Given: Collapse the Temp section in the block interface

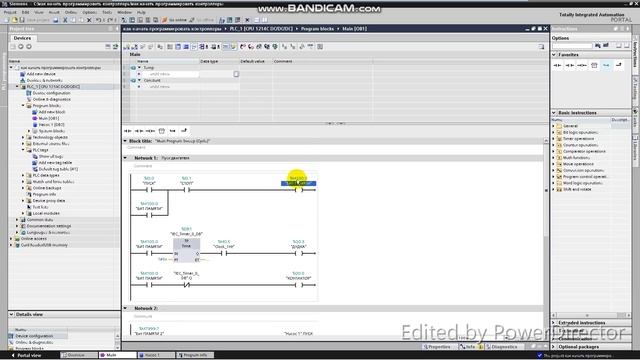Looking at the screenshot, I should [x=139, y=68].
